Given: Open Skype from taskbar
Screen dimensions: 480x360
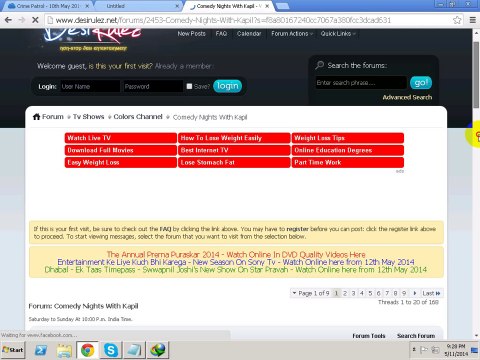Looking at the screenshot, I should [111, 350].
